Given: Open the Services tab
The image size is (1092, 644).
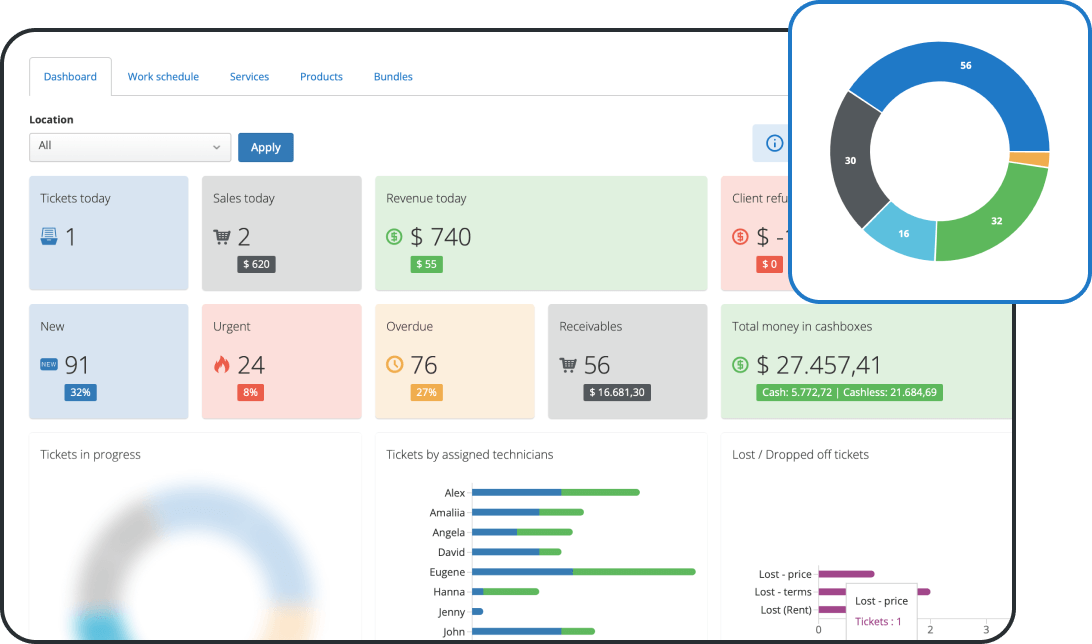Looking at the screenshot, I should tap(249, 76).
